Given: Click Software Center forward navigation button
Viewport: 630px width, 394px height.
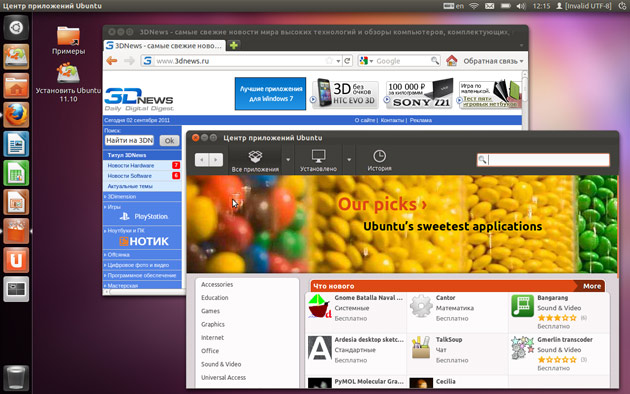Looking at the screenshot, I should click(216, 160).
